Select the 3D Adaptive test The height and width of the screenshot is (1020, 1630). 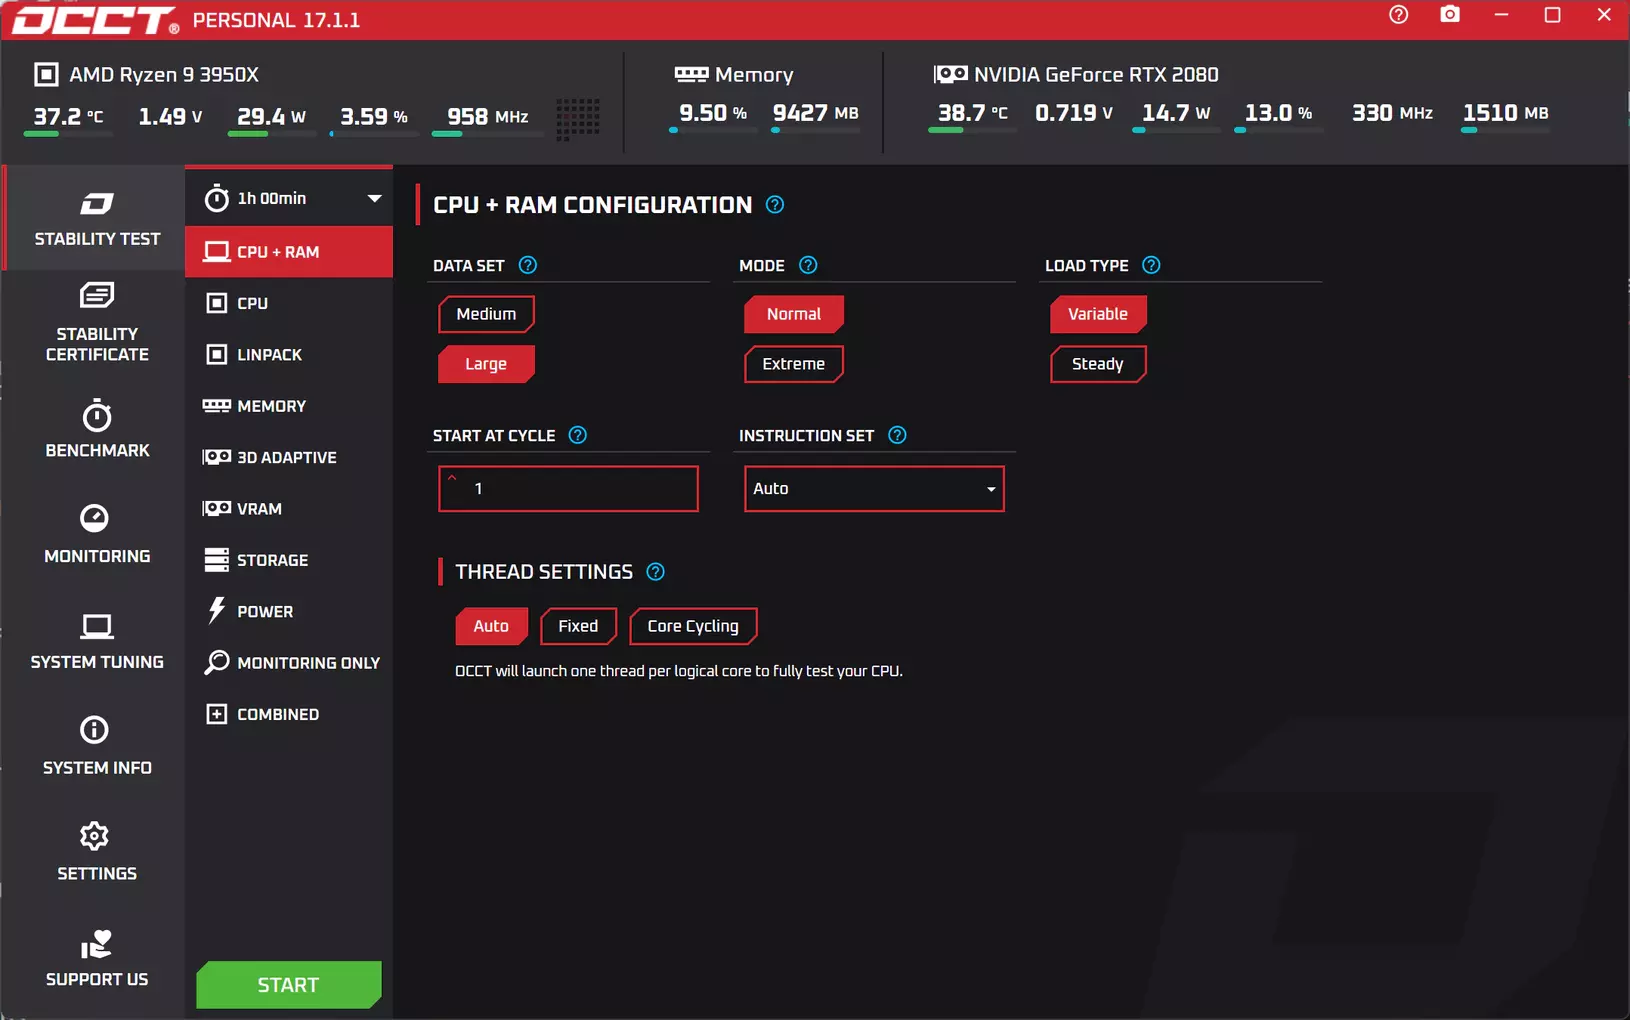pos(289,457)
